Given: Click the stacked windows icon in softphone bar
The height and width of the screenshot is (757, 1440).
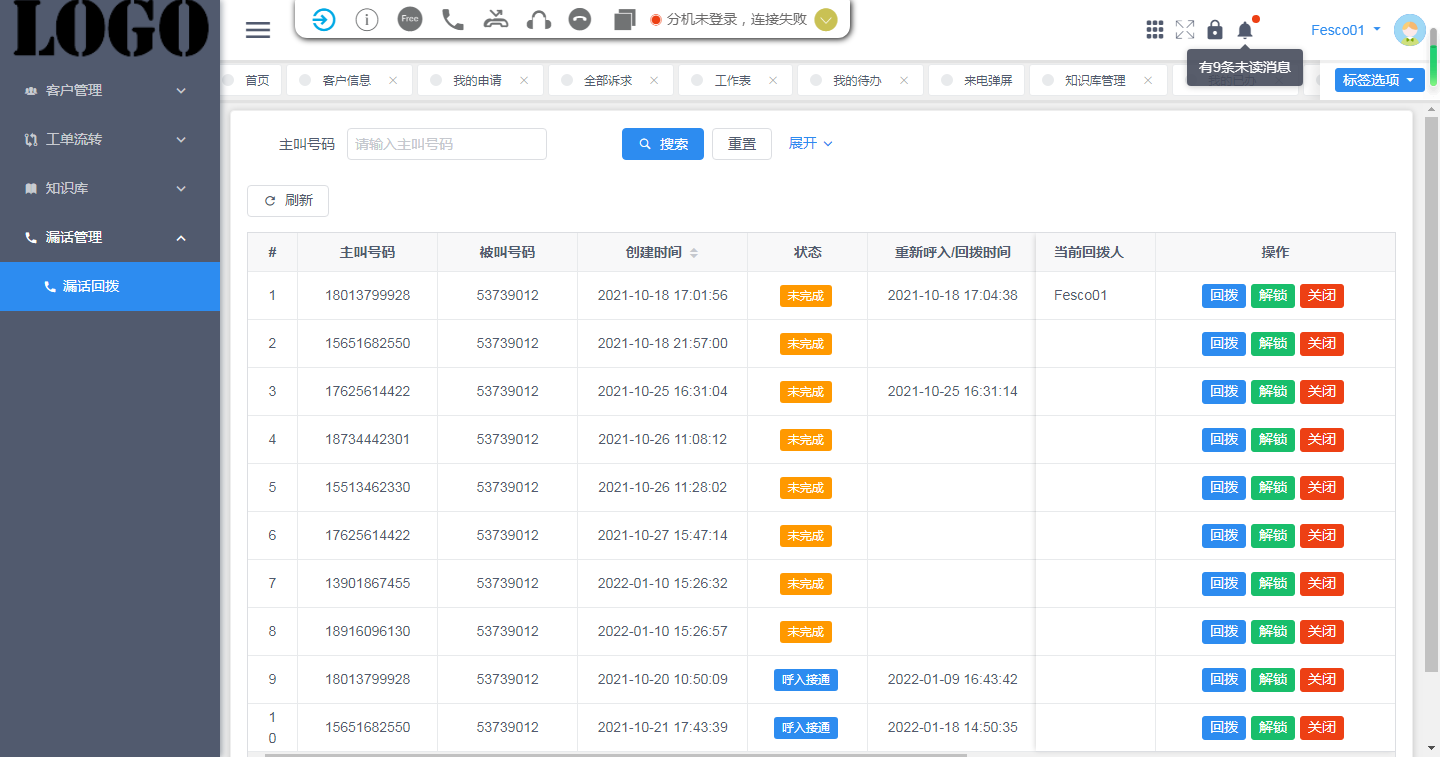Looking at the screenshot, I should (625, 20).
